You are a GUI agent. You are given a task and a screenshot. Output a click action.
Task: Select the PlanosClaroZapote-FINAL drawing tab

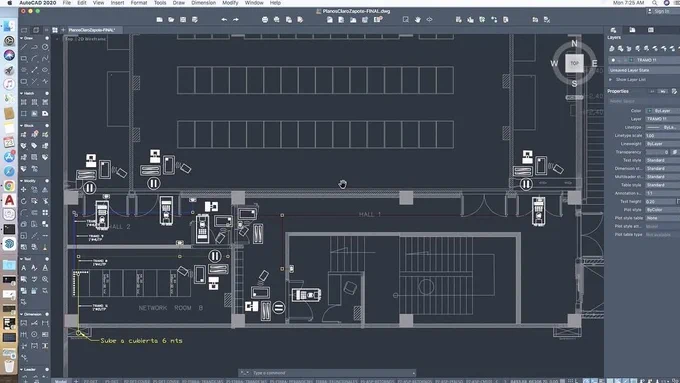pyautogui.click(x=92, y=30)
